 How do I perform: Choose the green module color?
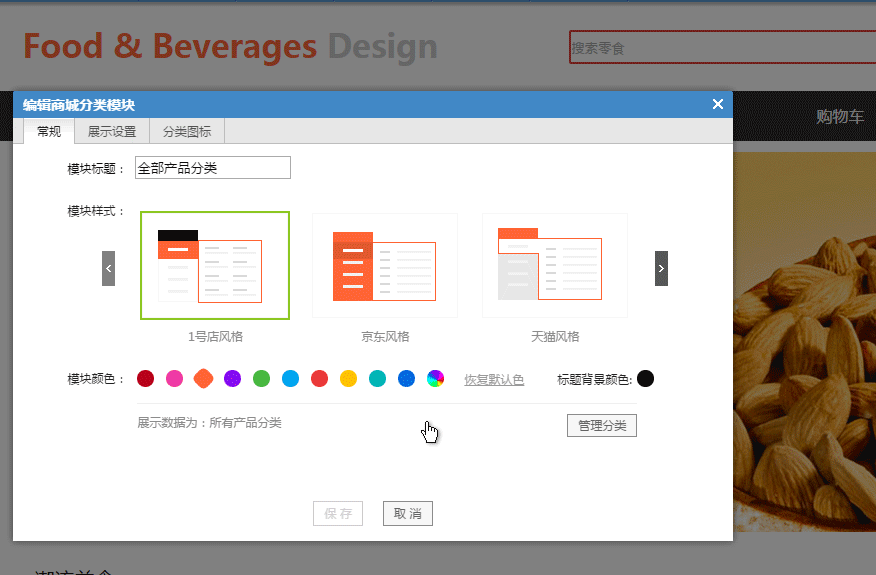(261, 378)
